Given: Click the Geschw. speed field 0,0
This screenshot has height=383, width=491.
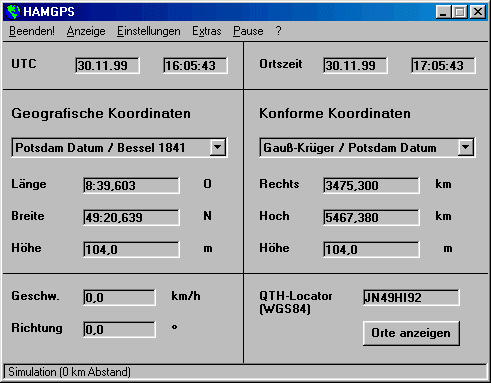Looking at the screenshot, I should [x=119, y=297].
